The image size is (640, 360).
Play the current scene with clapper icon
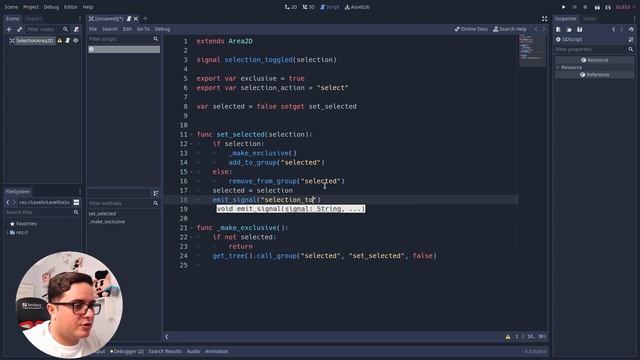(x=597, y=7)
